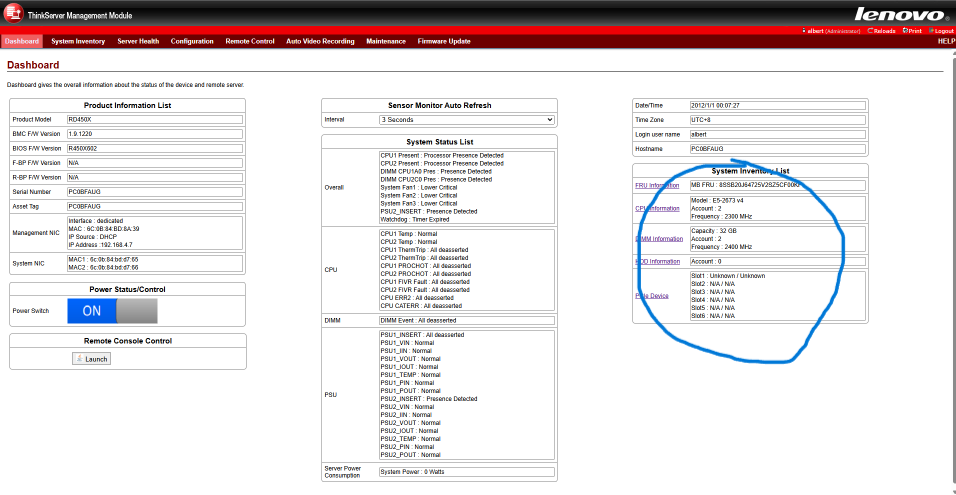956x495 pixels.
Task: Click the System Power 0 Watts field
Action: pyautogui.click(x=466, y=472)
